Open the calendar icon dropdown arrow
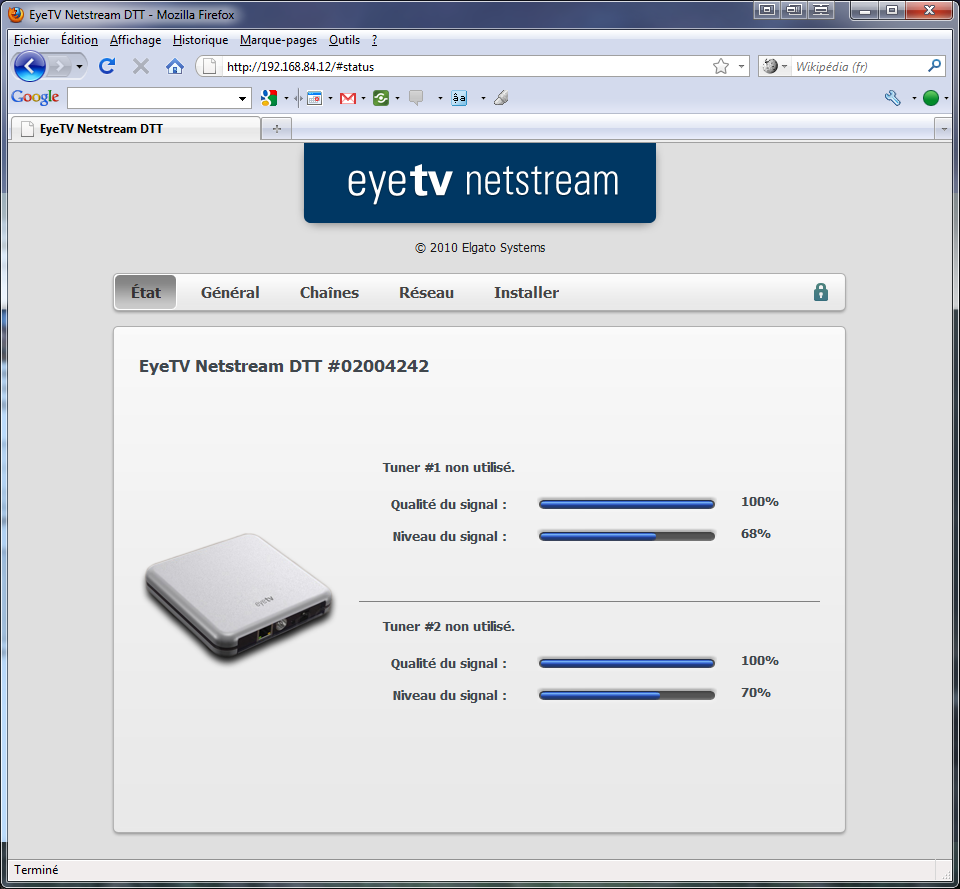The width and height of the screenshot is (960, 889). point(331,98)
